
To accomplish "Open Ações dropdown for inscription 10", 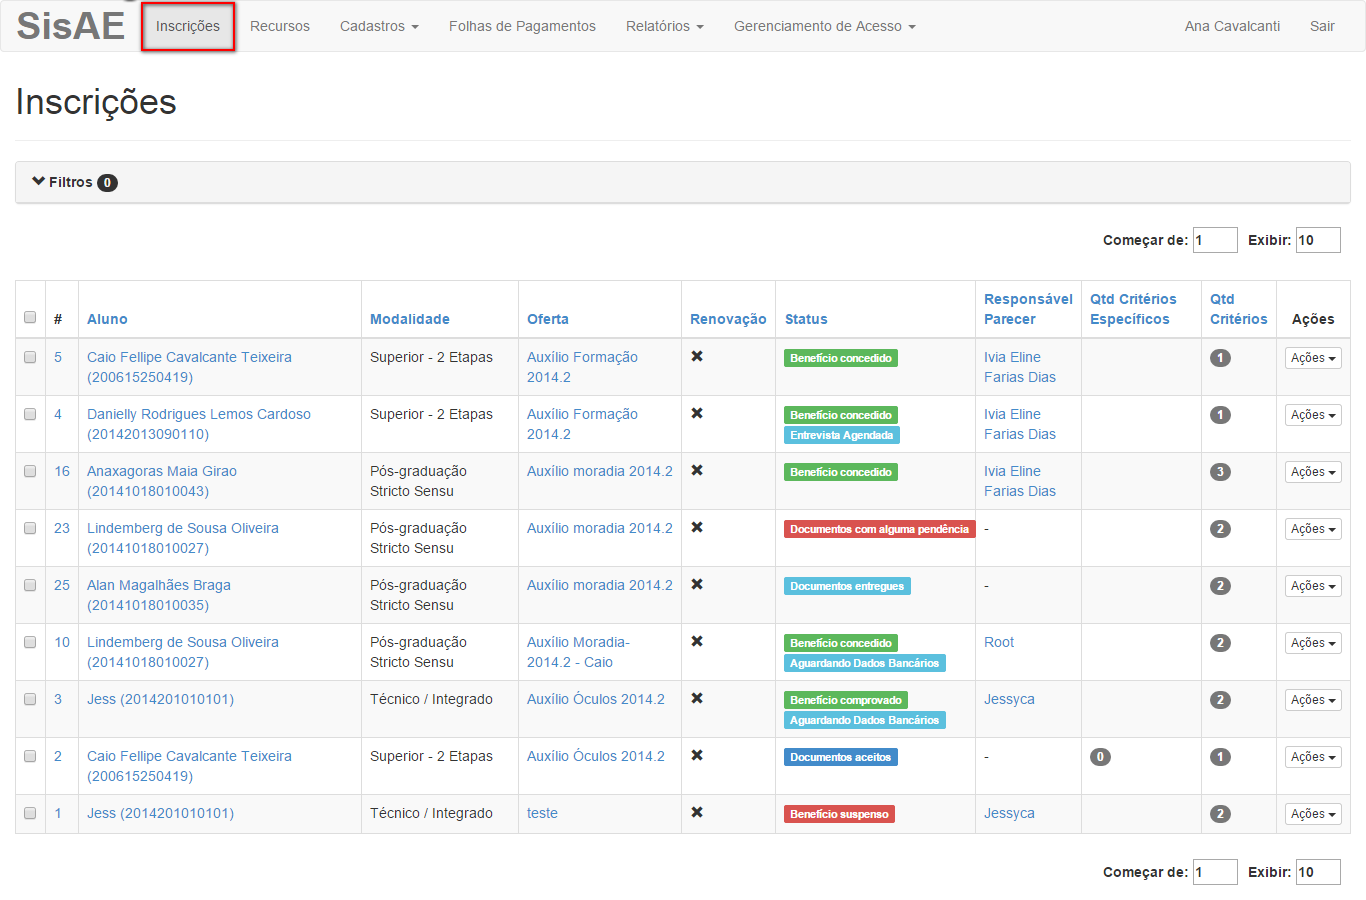I will click(x=1313, y=643).
